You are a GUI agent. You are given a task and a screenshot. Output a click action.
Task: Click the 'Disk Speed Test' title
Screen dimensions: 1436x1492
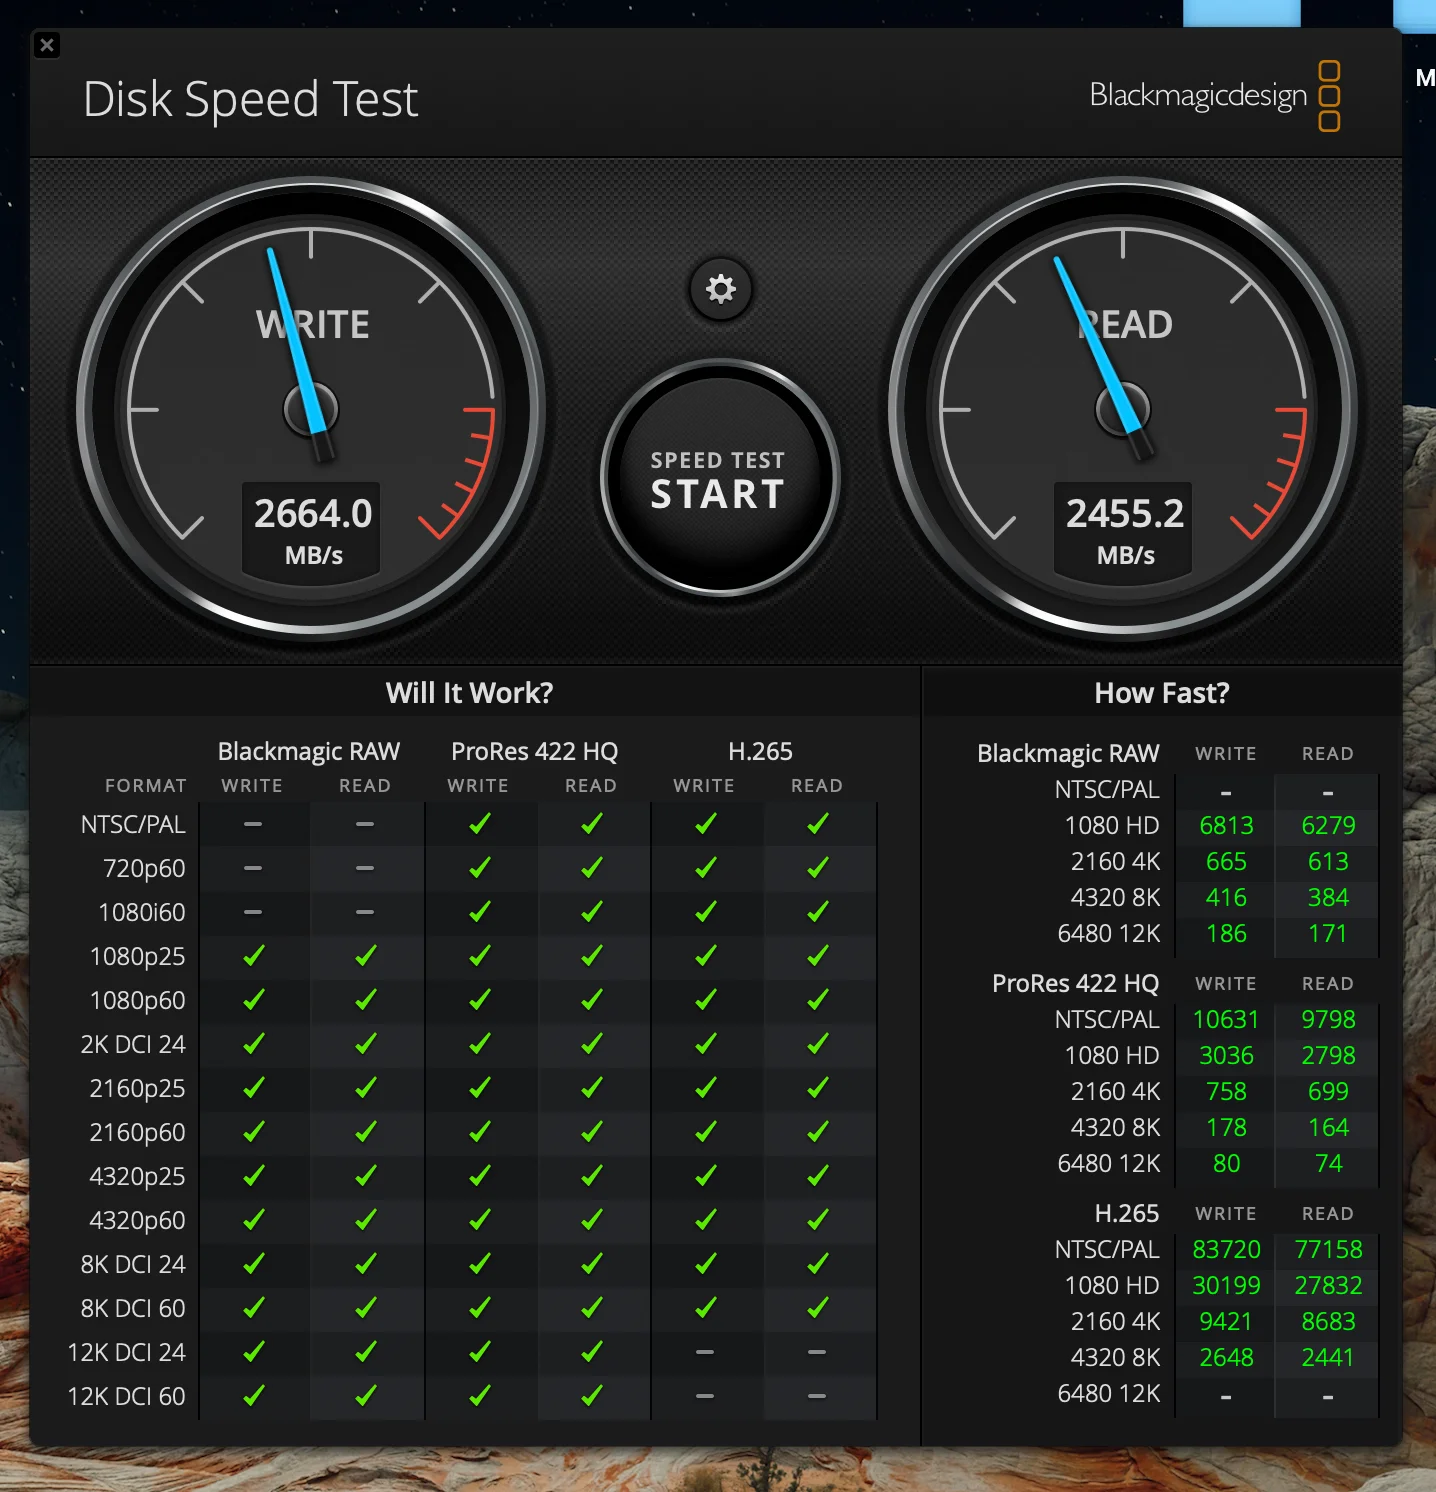250,99
